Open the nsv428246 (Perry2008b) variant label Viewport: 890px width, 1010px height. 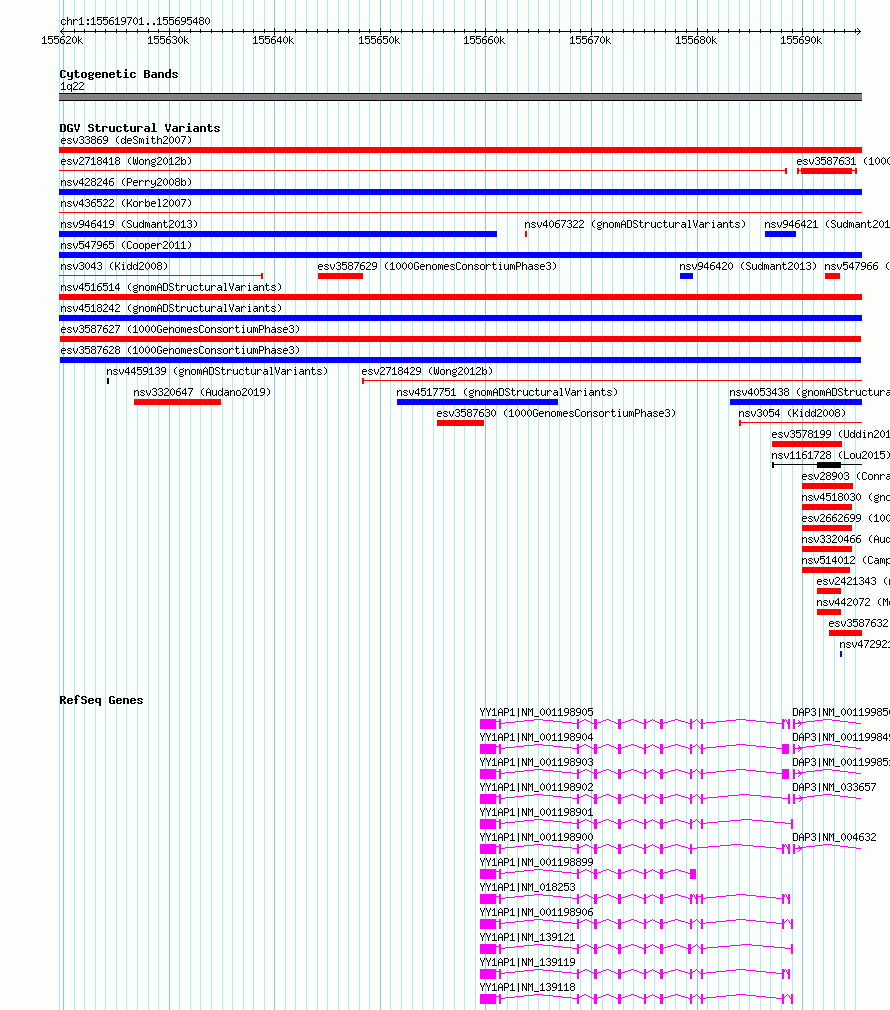click(x=126, y=182)
